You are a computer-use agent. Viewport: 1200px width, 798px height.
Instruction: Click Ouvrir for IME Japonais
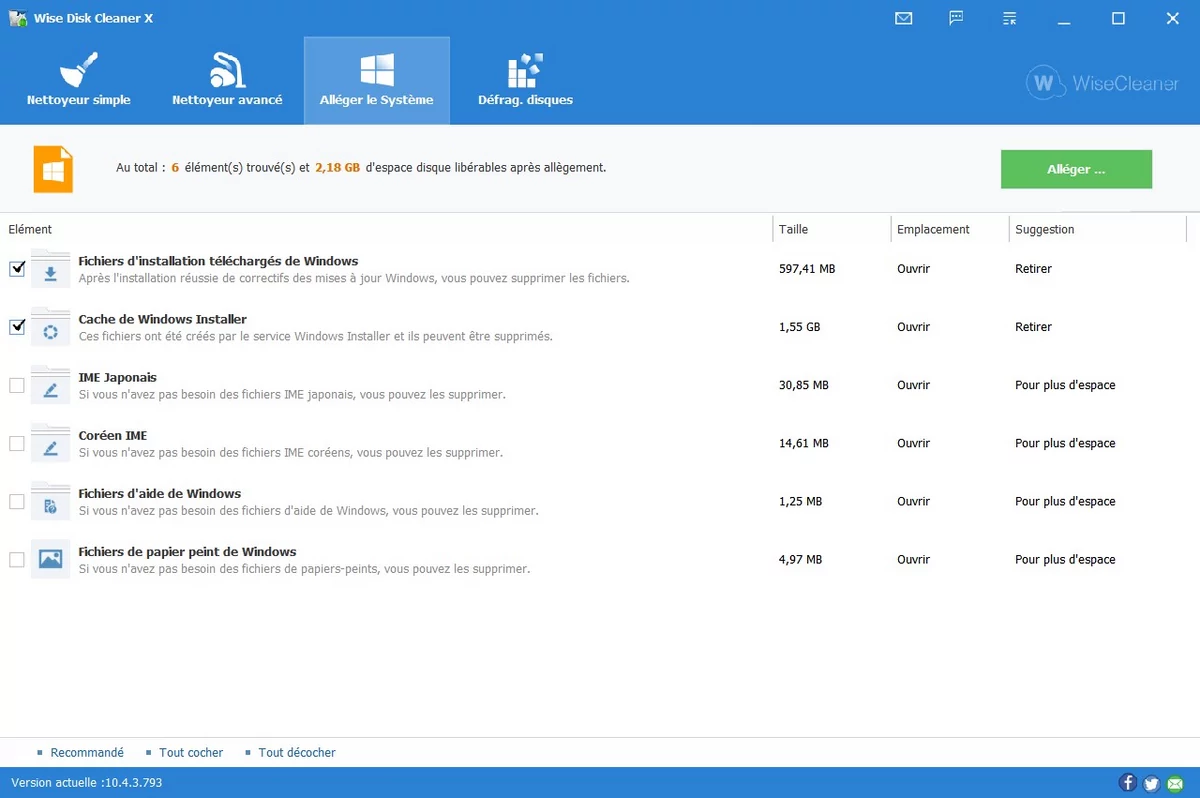[x=913, y=385]
